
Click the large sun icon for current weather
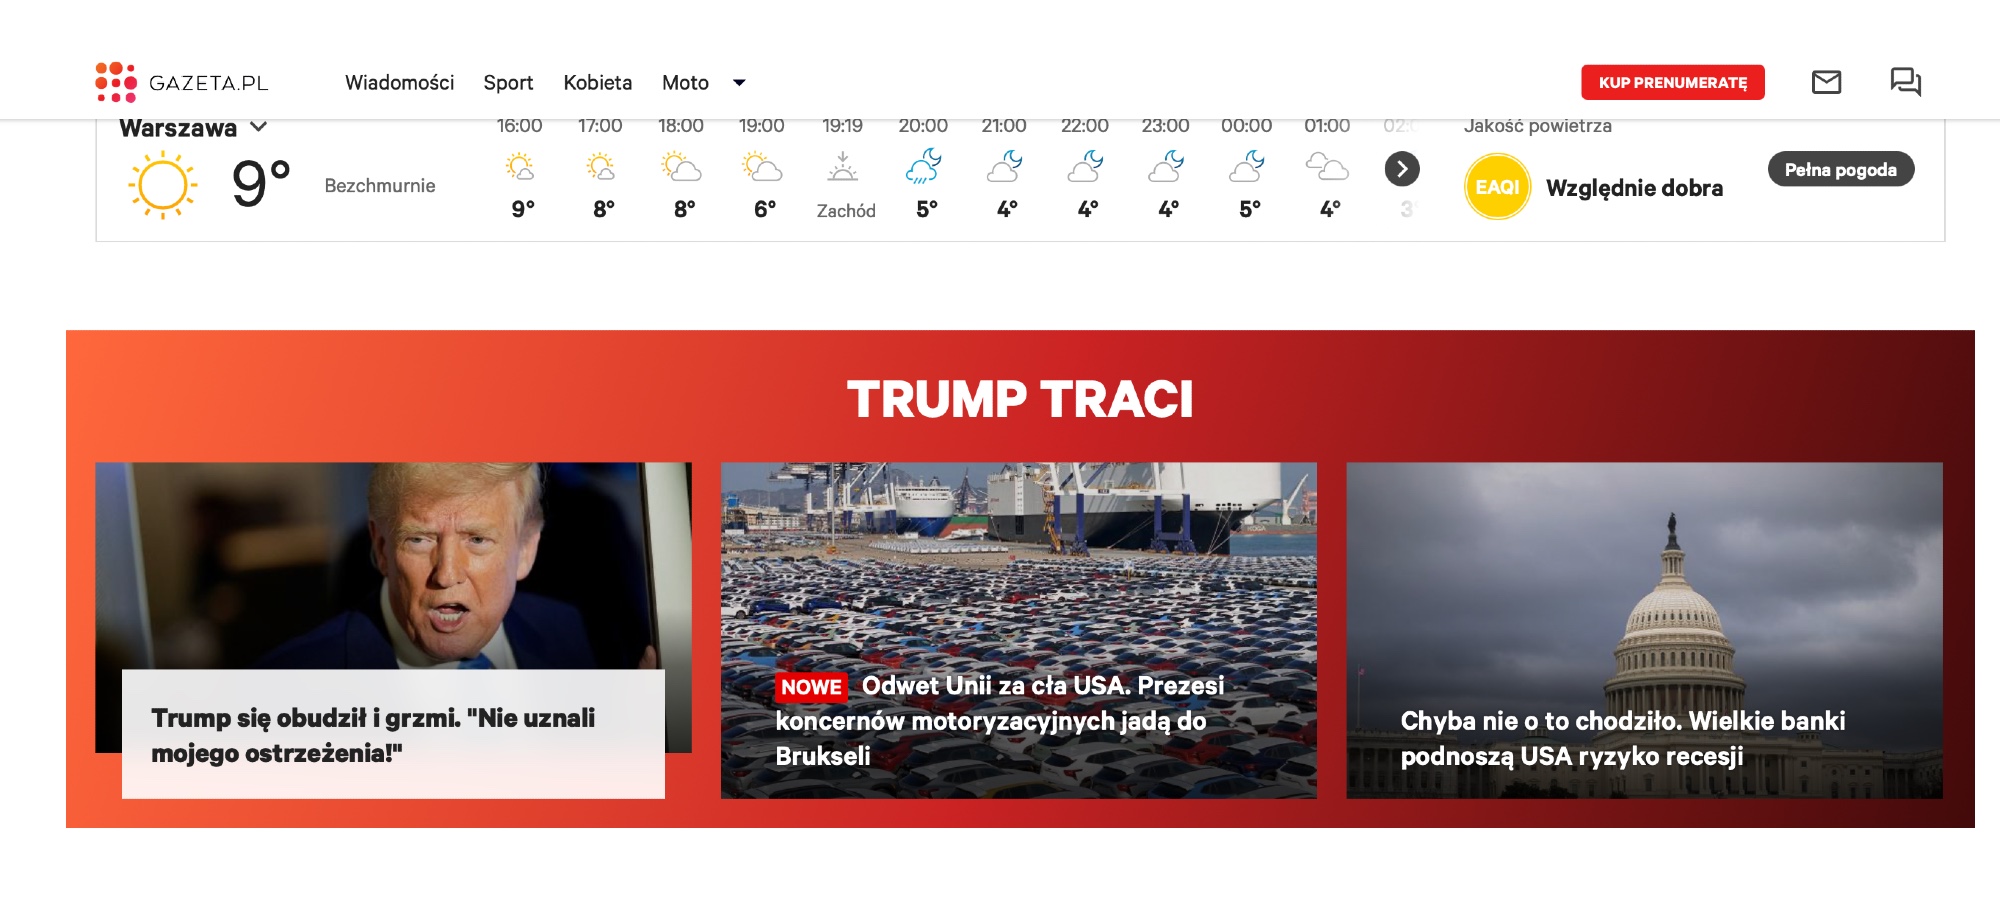coord(162,185)
